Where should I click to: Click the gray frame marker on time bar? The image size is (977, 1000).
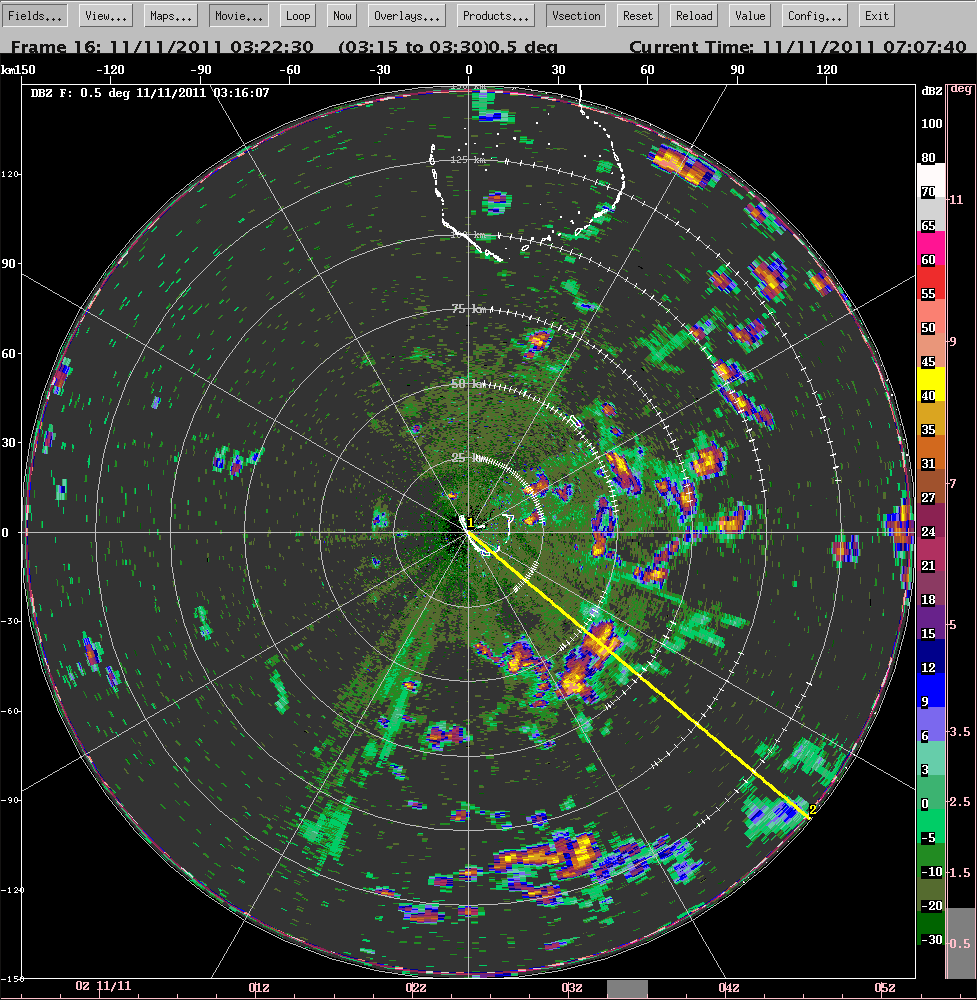pyautogui.click(x=628, y=988)
